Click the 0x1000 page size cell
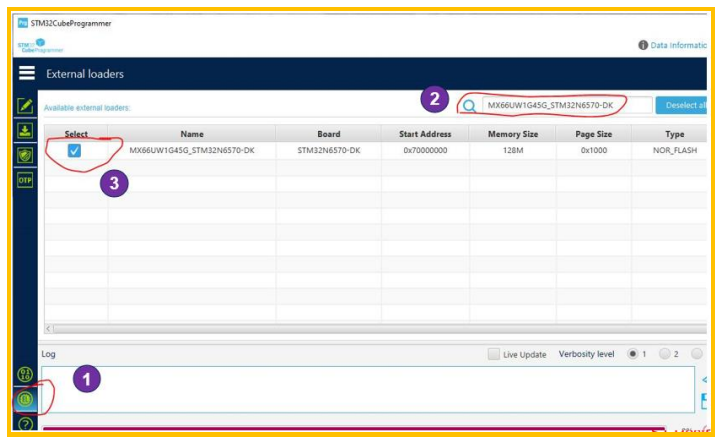Screen dimensions: 728x443 (x=593, y=150)
